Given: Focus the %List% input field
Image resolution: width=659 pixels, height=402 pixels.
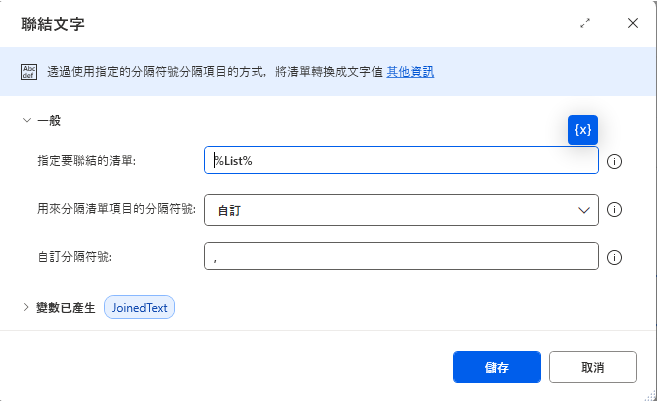Looking at the screenshot, I should click(401, 160).
